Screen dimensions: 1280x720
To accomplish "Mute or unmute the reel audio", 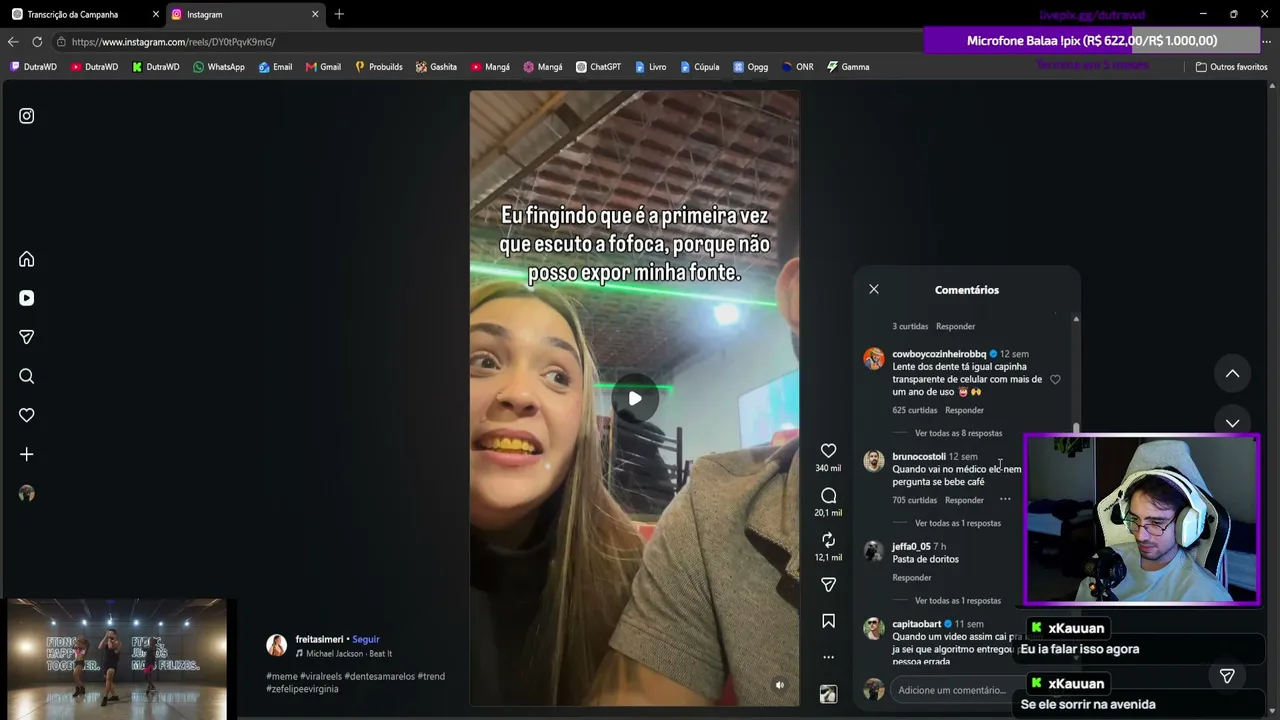I will pos(780,685).
